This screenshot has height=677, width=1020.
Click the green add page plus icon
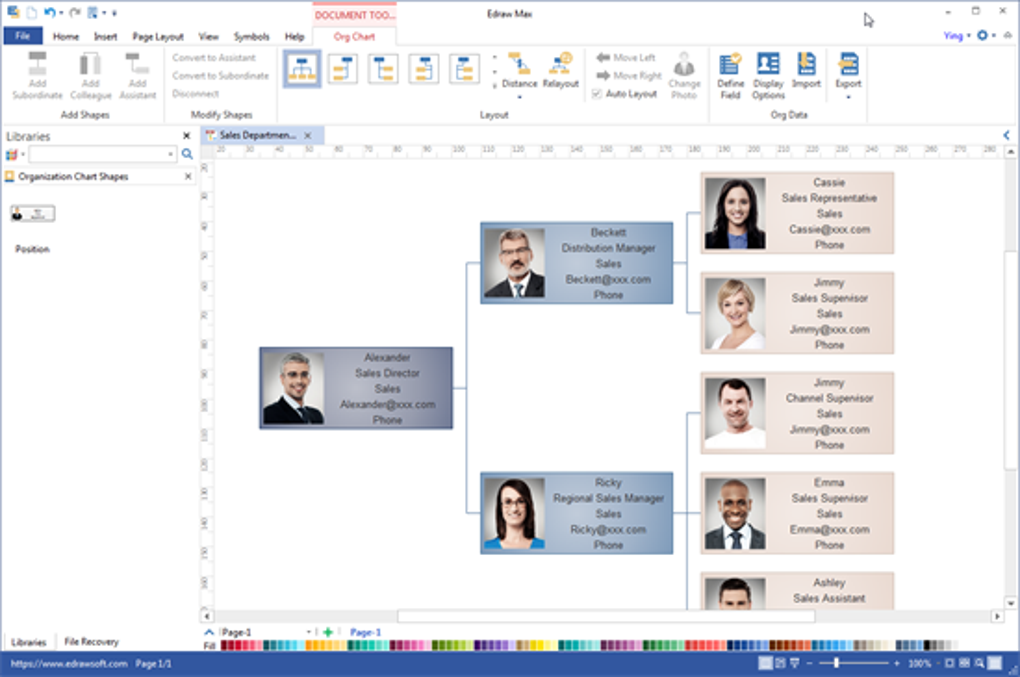328,631
